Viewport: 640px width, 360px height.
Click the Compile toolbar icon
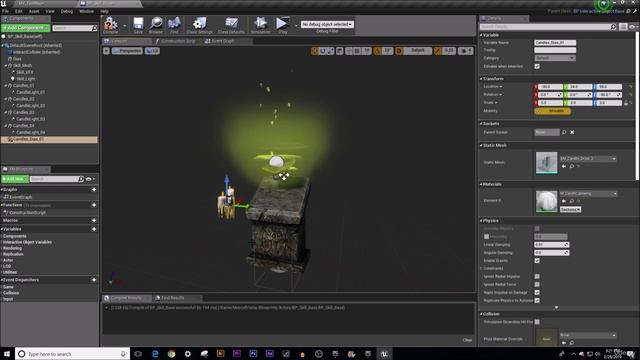110,24
